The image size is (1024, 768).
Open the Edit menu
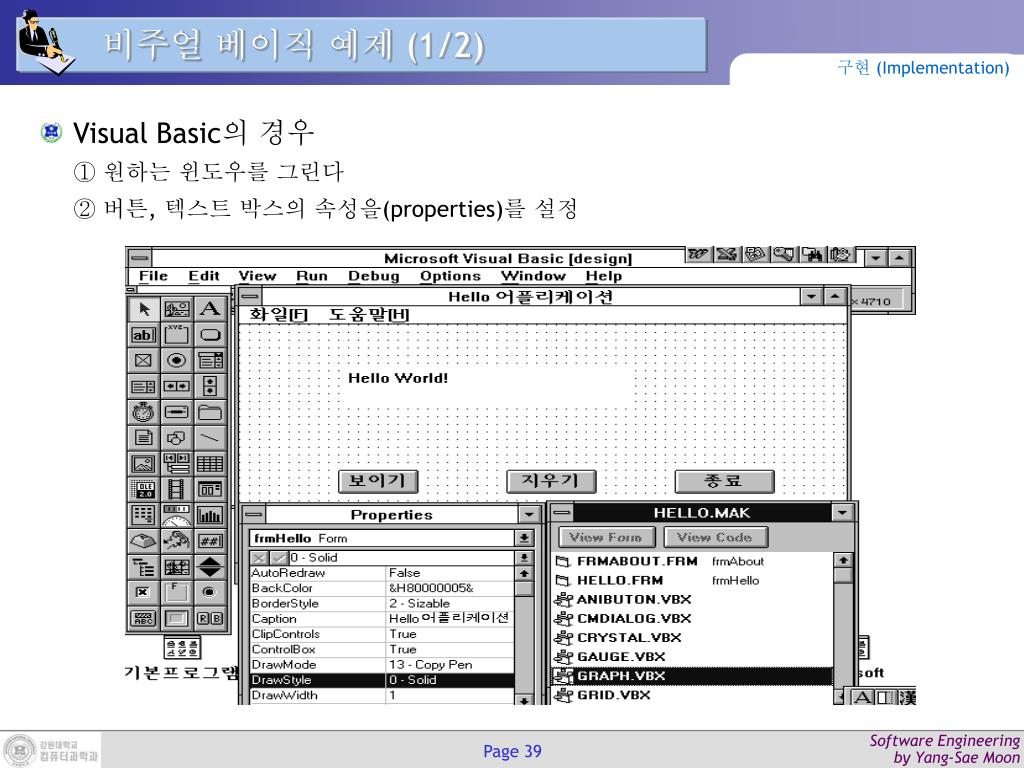(x=204, y=276)
